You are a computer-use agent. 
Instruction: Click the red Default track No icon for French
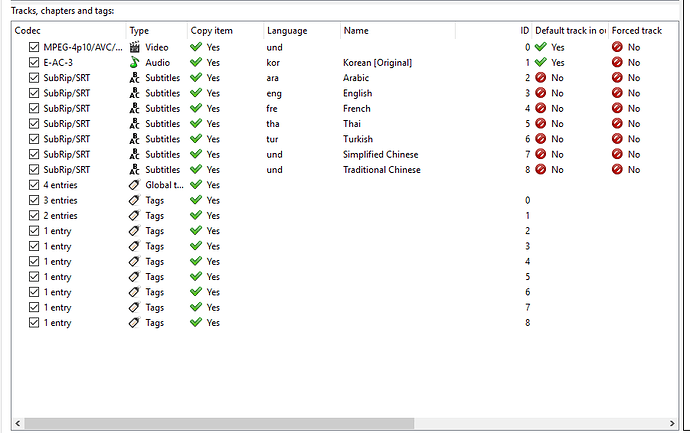541,108
